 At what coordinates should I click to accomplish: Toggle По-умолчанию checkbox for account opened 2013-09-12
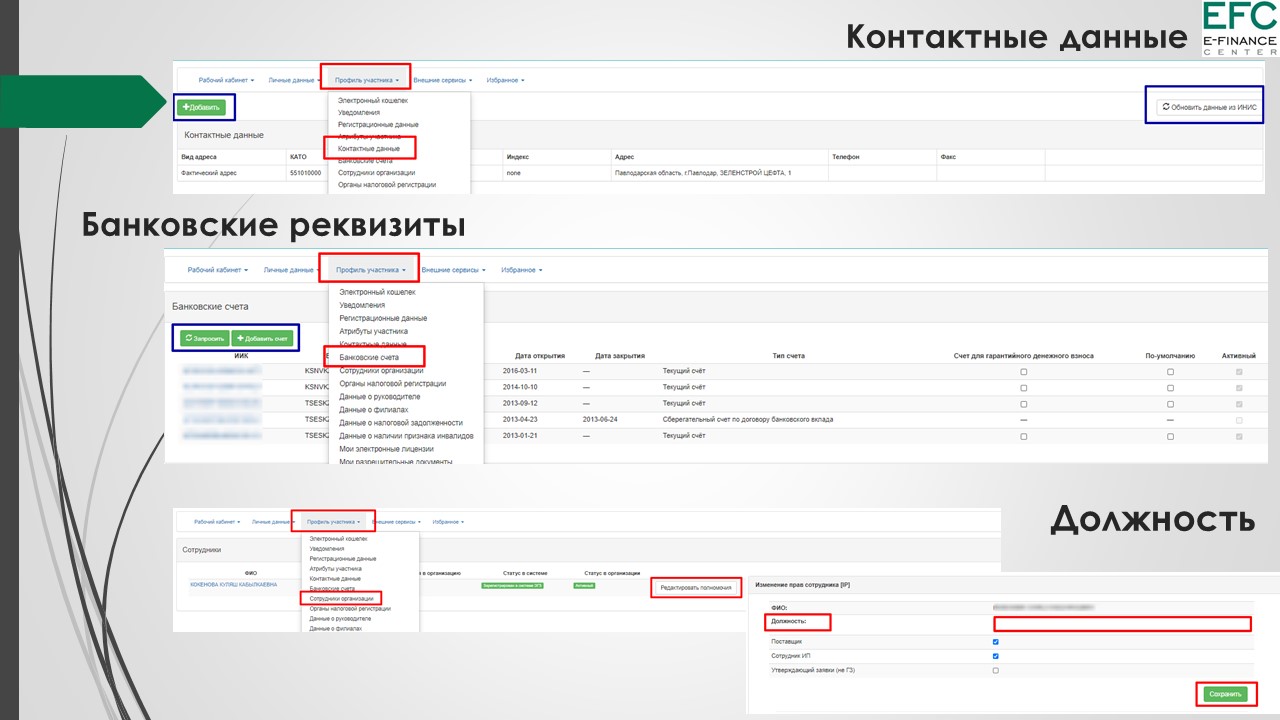1170,403
